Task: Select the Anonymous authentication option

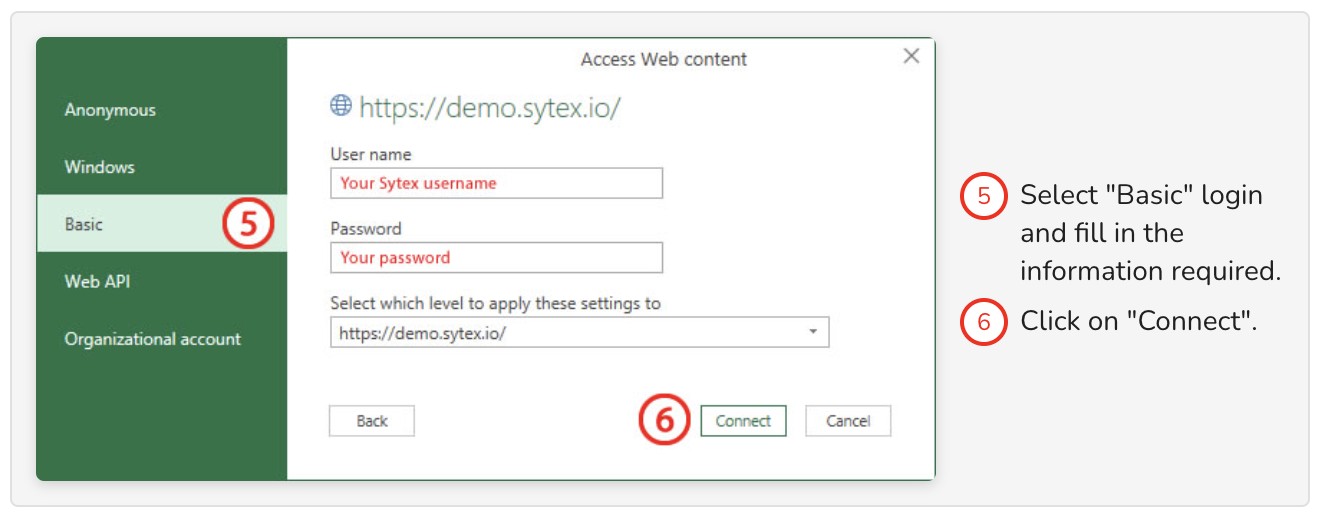Action: pos(110,110)
